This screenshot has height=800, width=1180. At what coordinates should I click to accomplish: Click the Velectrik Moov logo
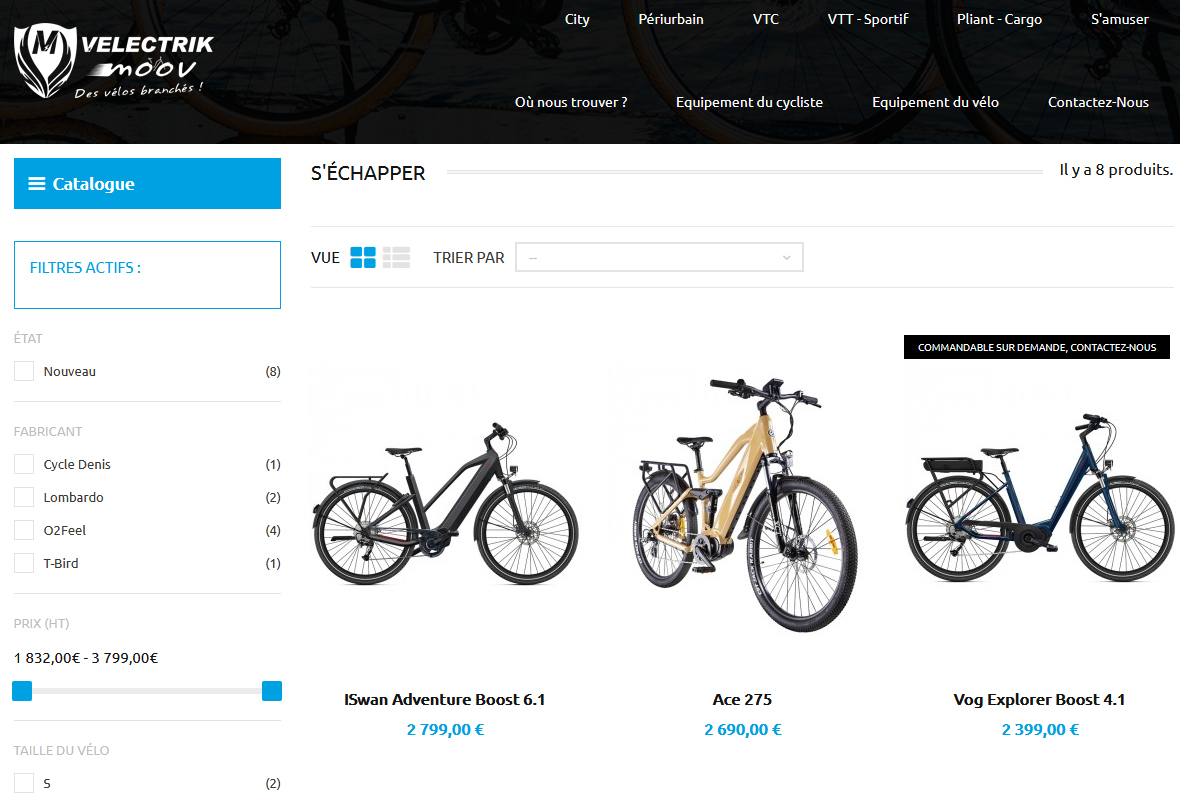(114, 61)
